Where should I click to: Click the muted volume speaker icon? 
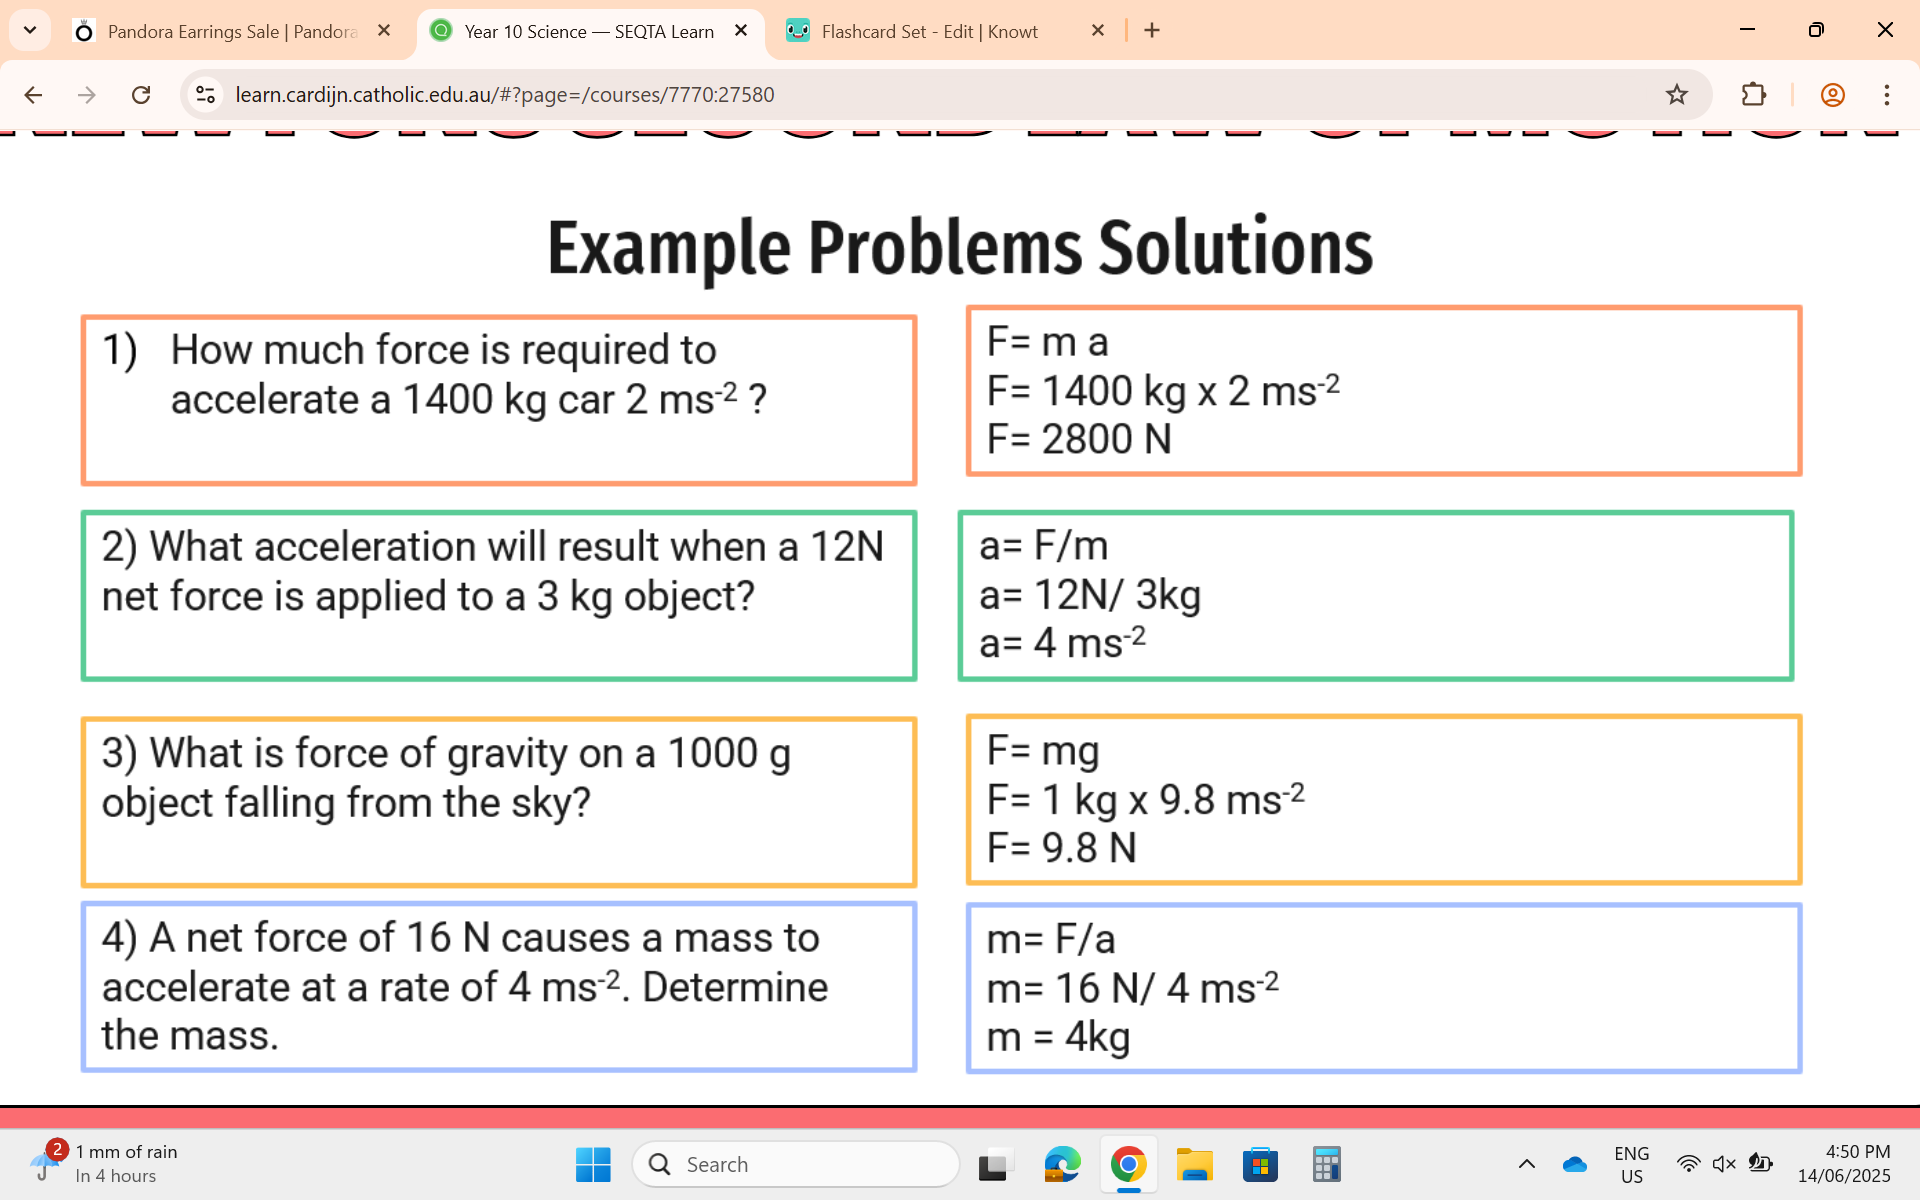[1724, 1164]
